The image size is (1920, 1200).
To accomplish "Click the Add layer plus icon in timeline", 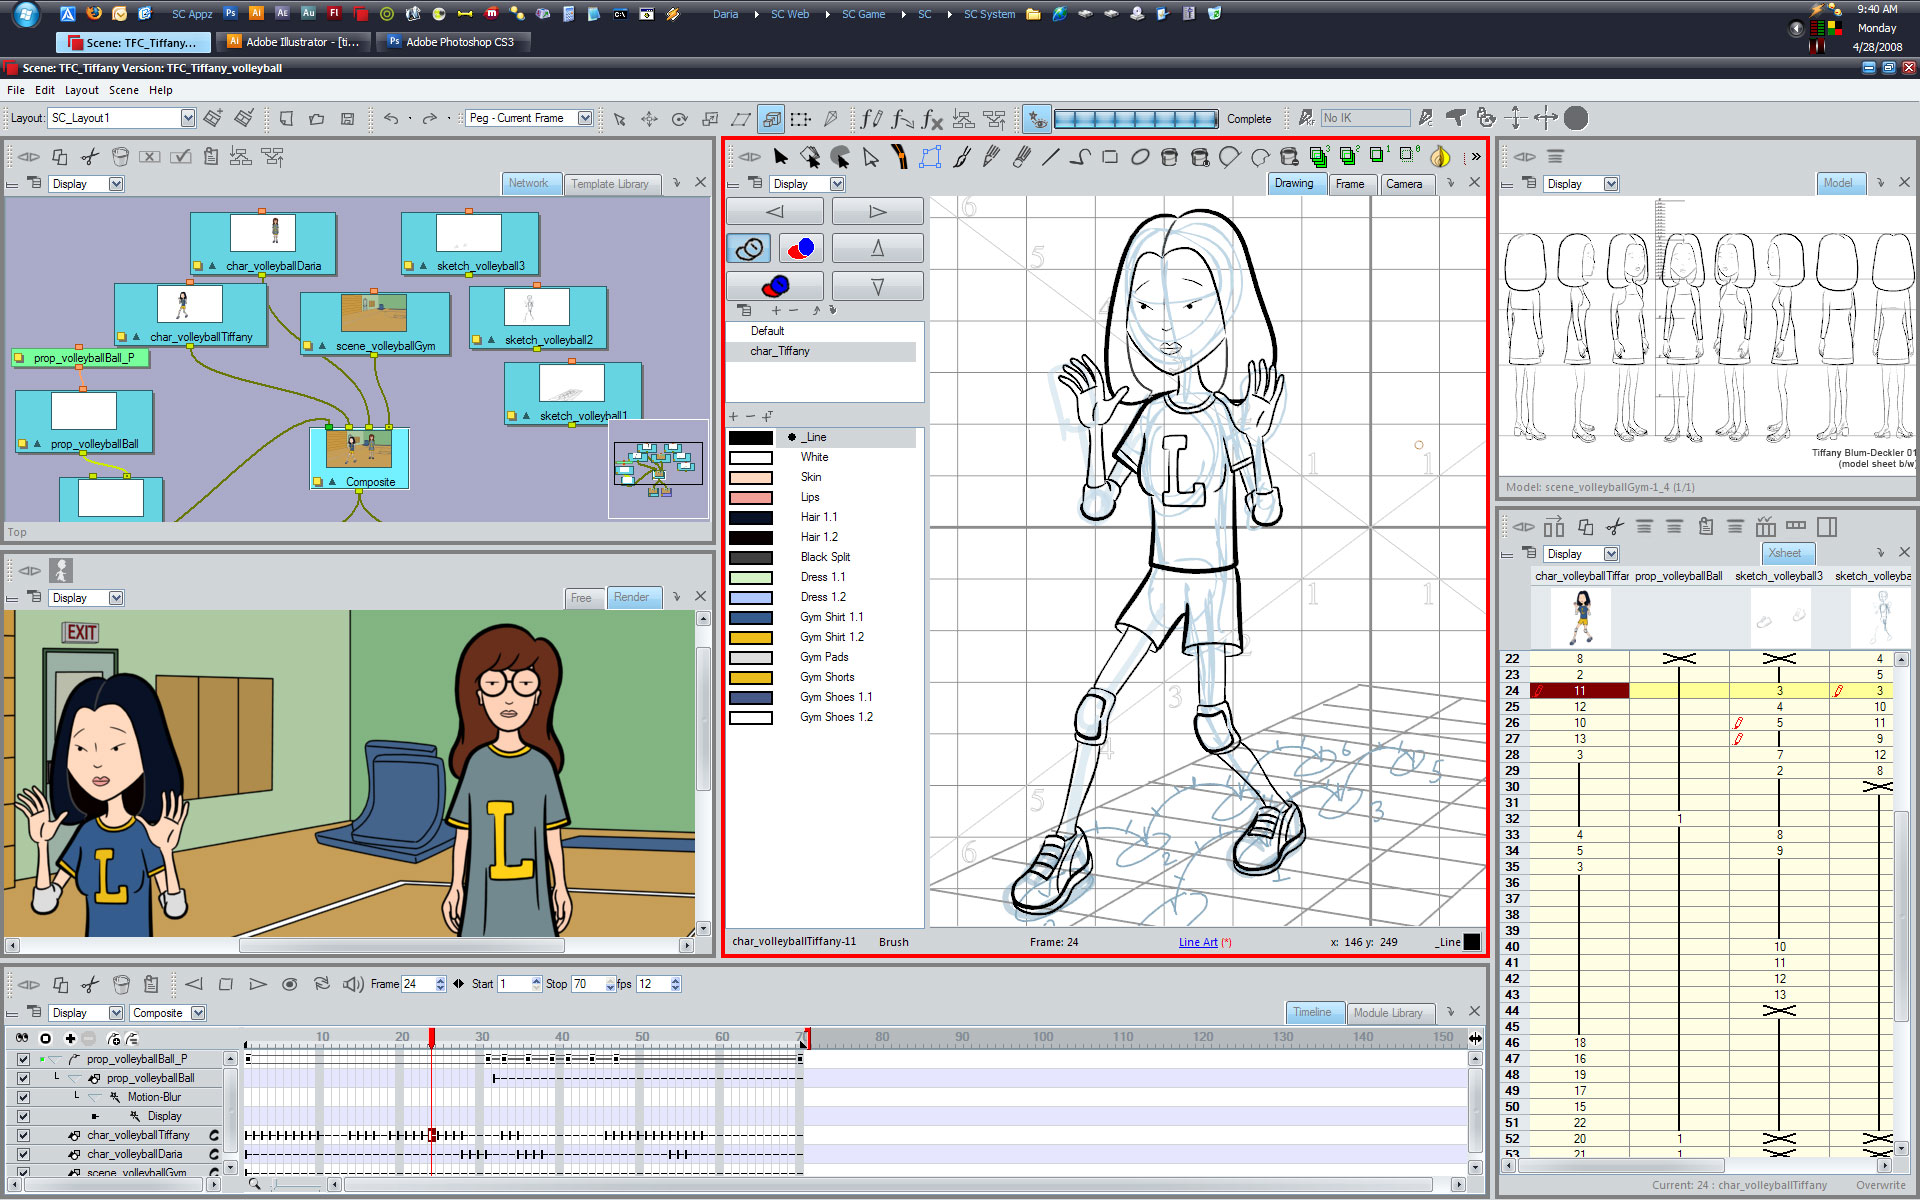I will [x=70, y=1039].
